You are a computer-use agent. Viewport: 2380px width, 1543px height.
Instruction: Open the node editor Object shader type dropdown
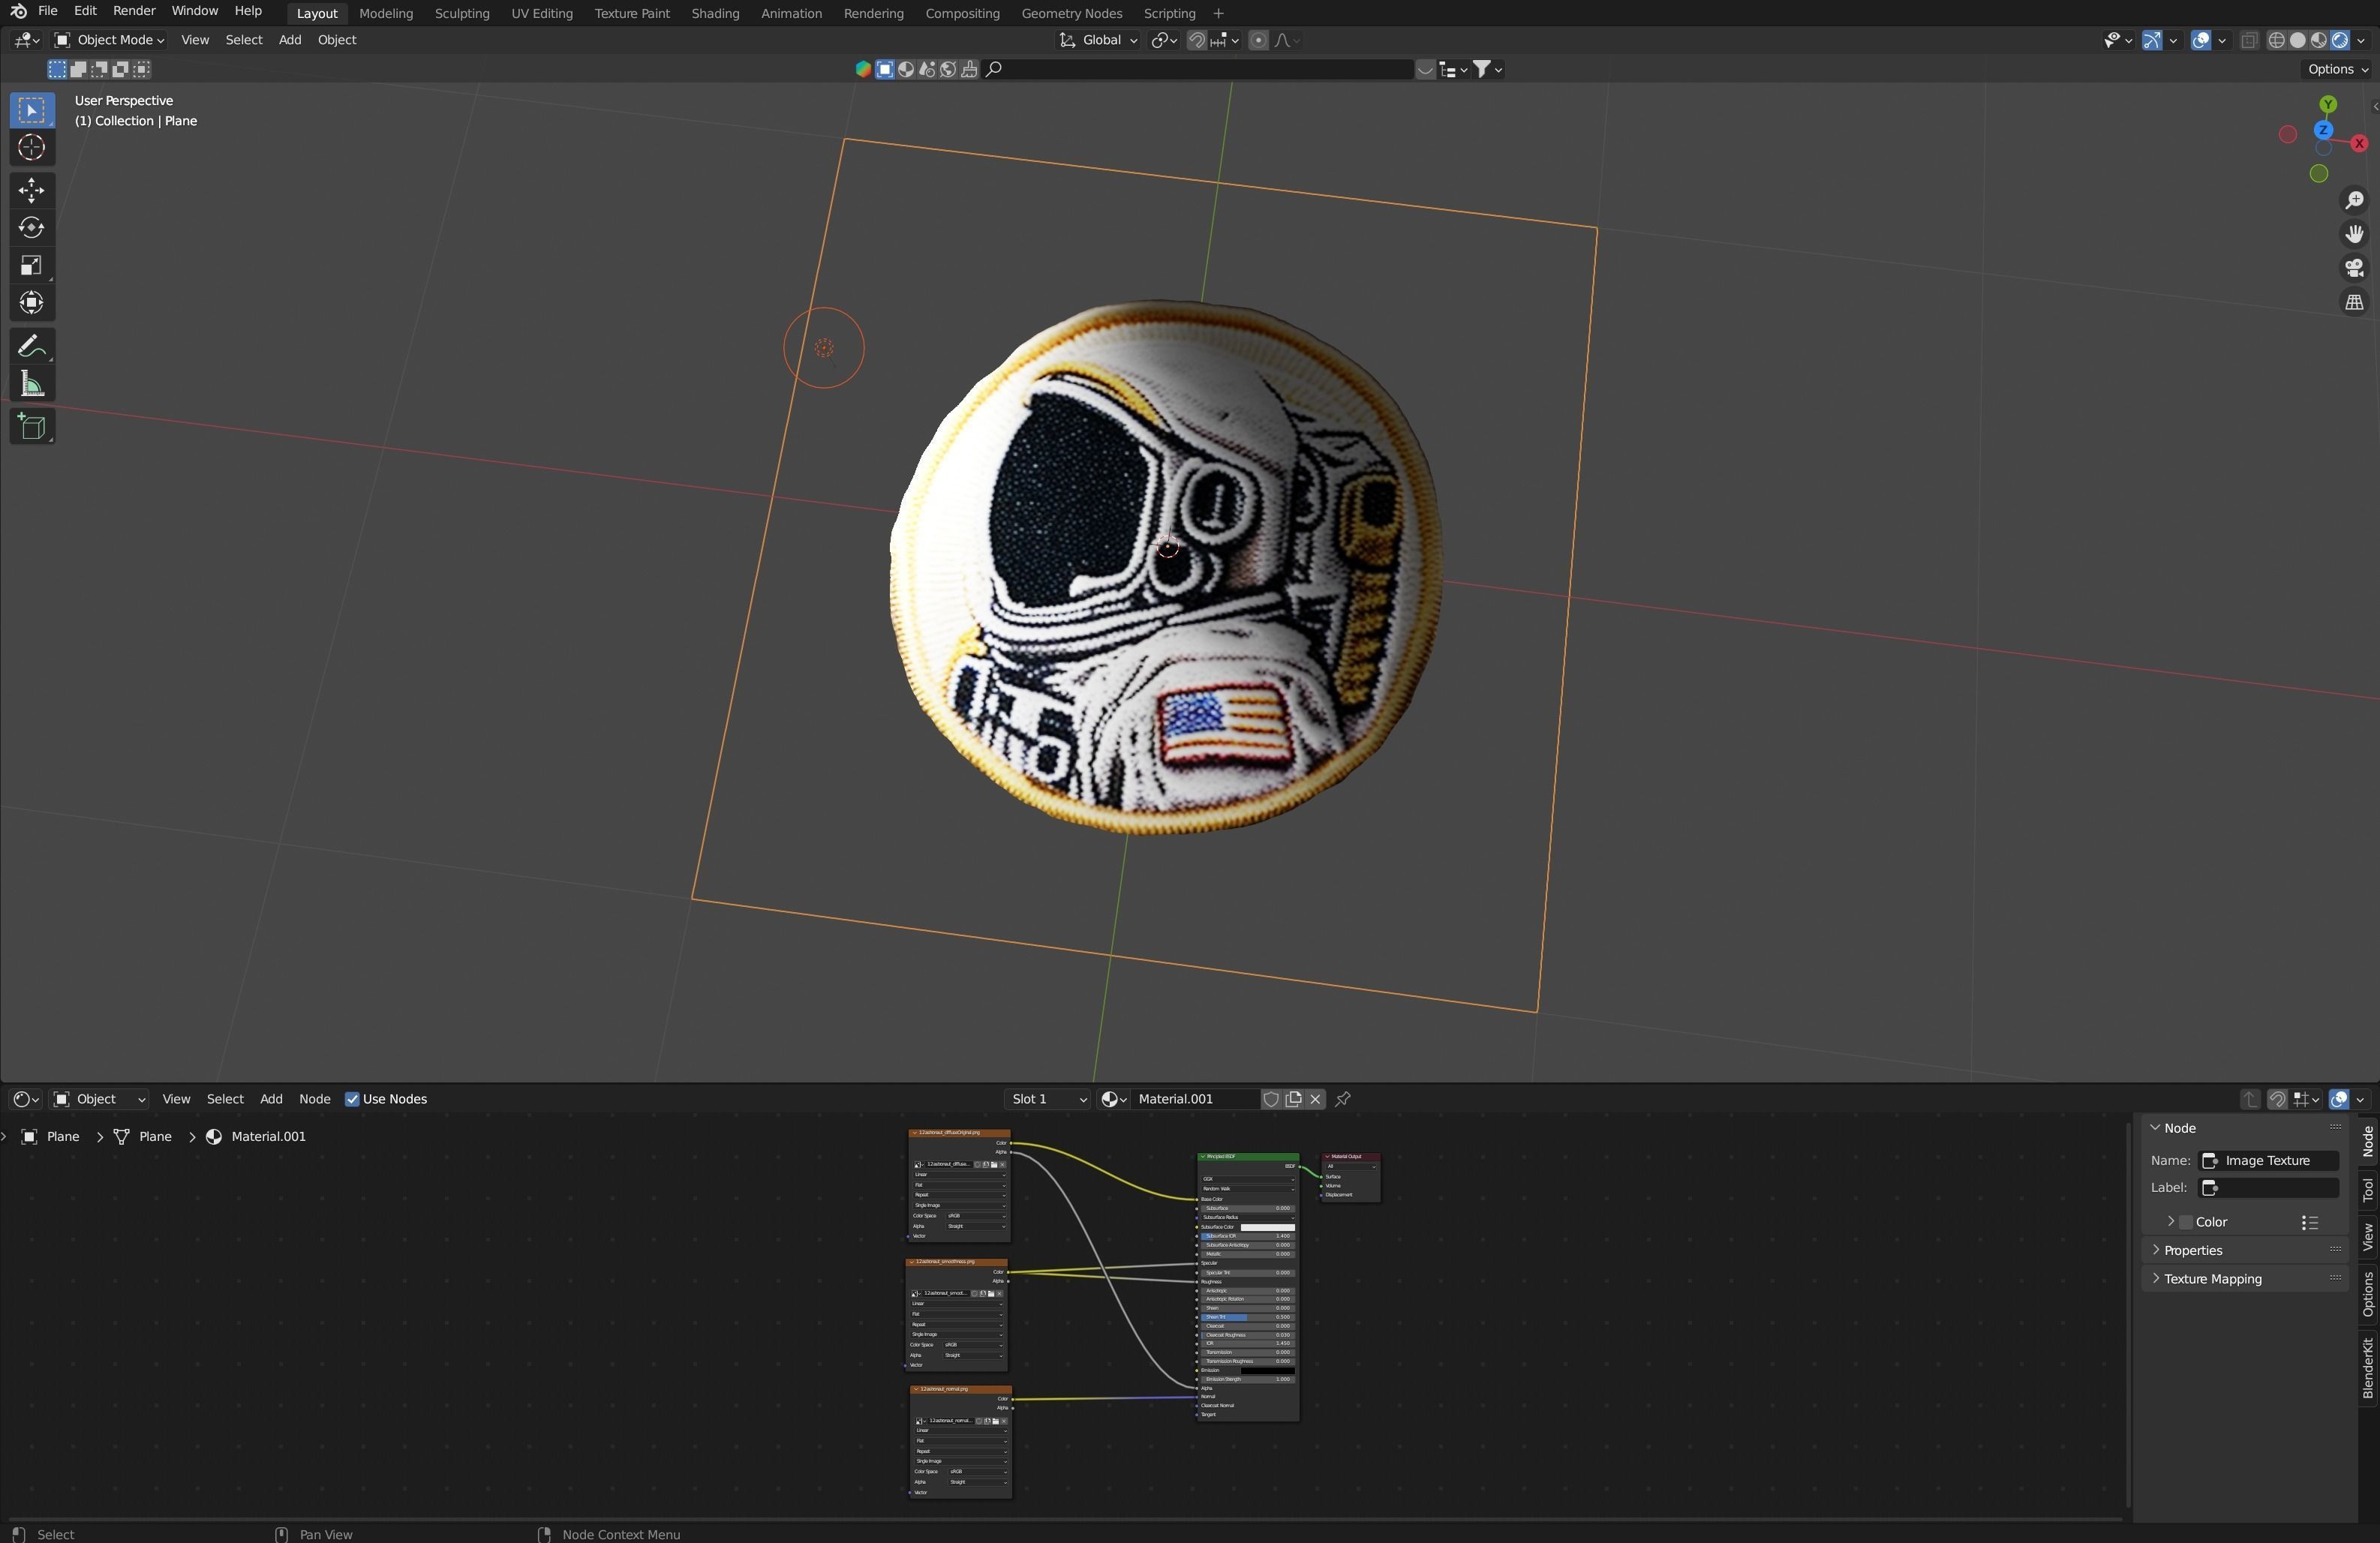click(100, 1099)
